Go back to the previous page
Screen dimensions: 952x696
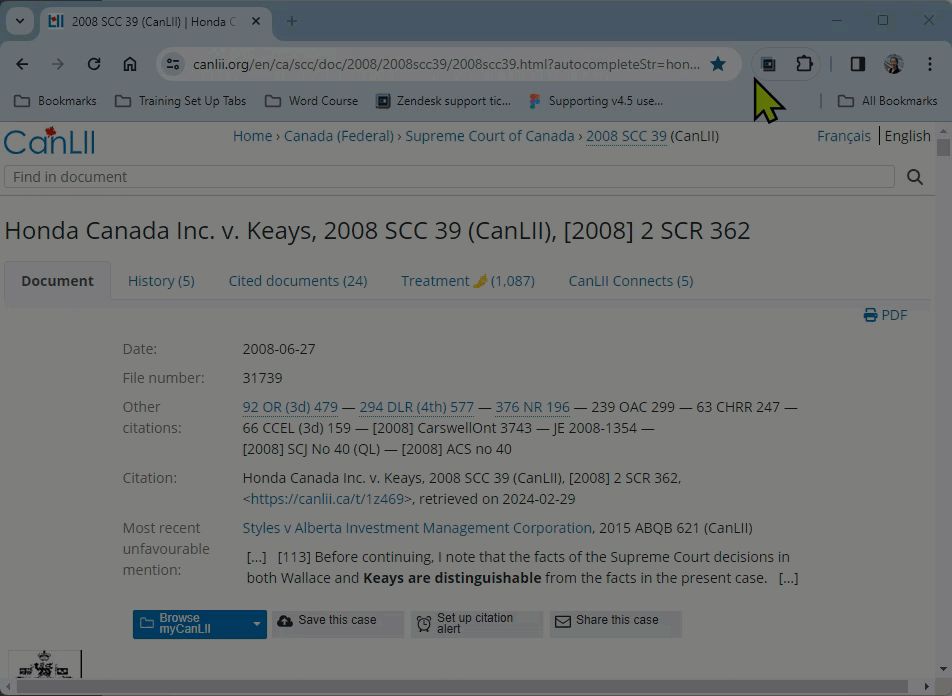(x=22, y=64)
